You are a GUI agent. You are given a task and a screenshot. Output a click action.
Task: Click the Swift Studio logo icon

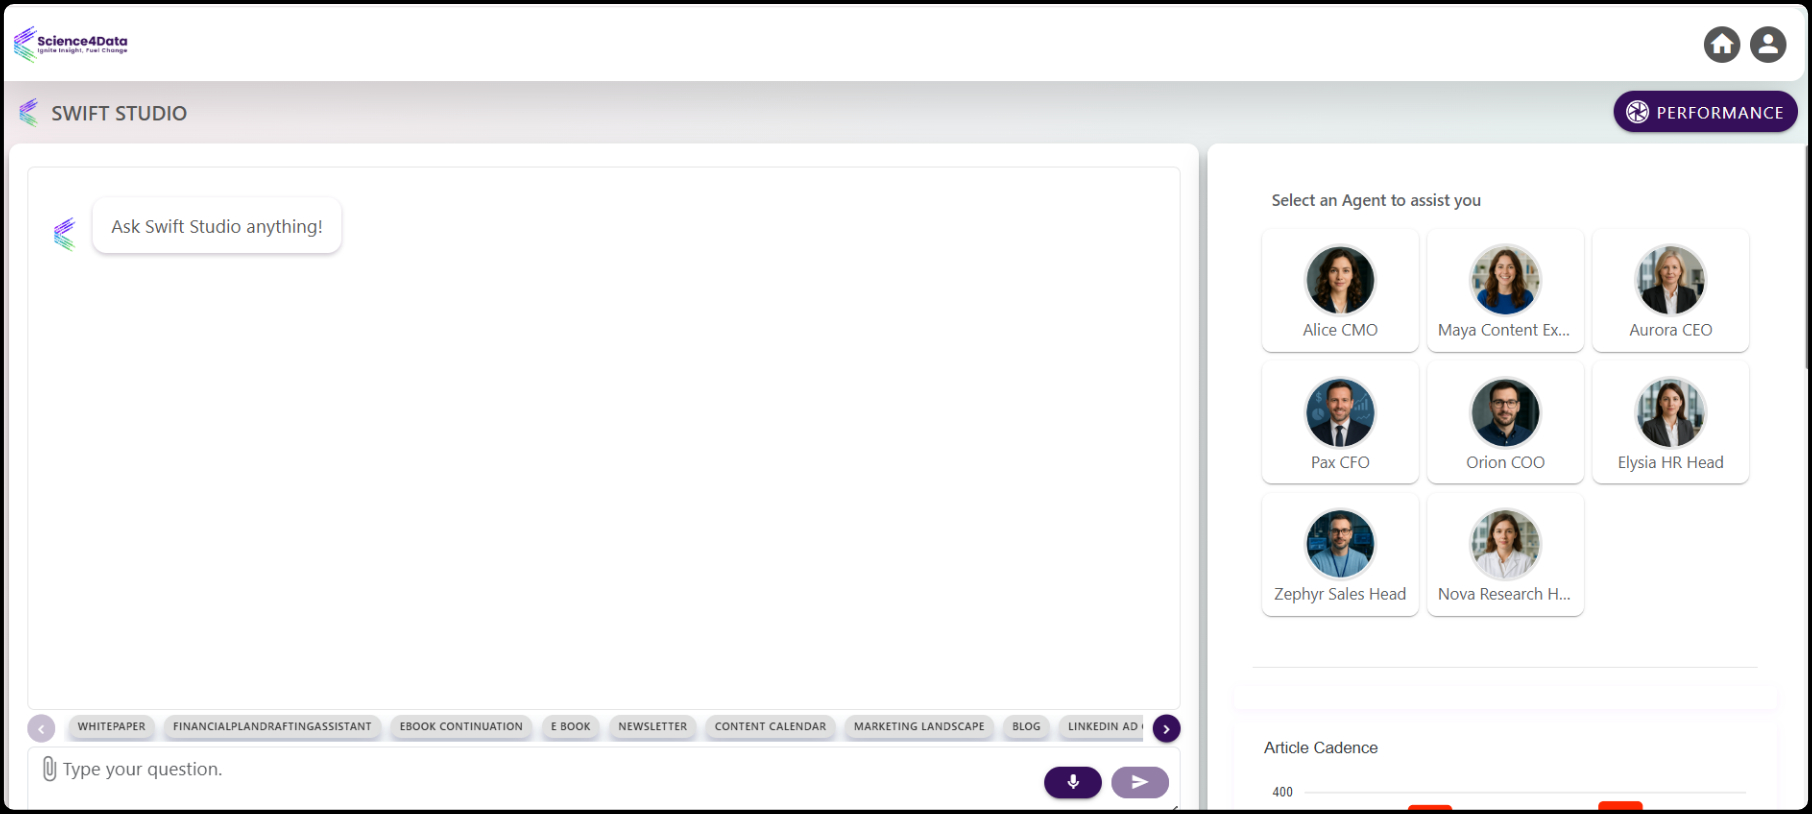coord(29,112)
